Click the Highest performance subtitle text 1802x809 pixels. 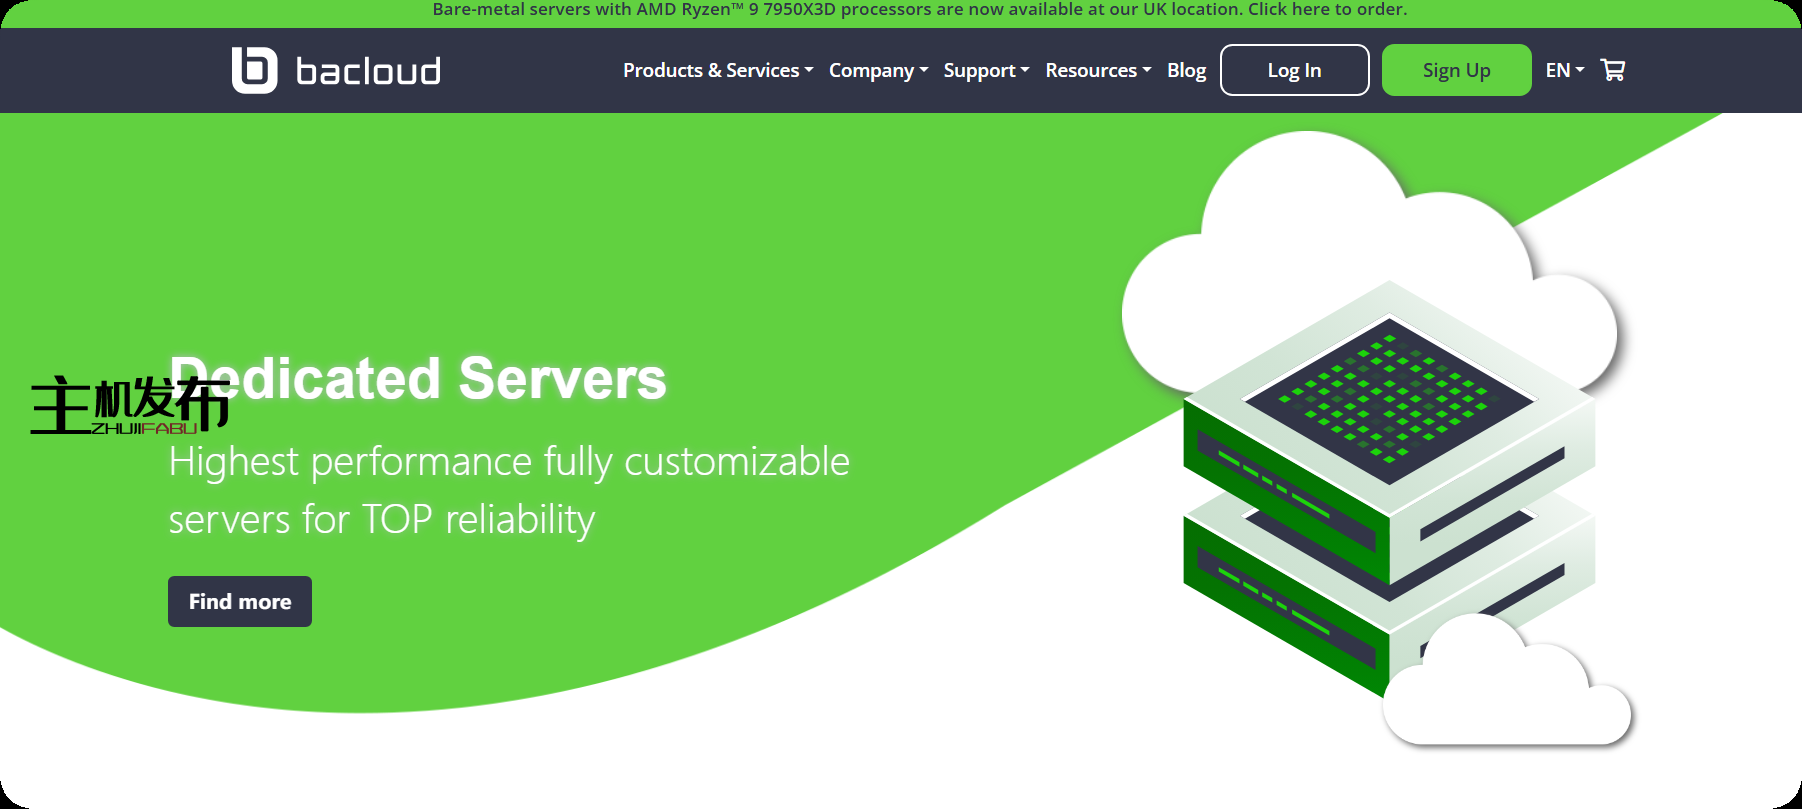tap(508, 490)
